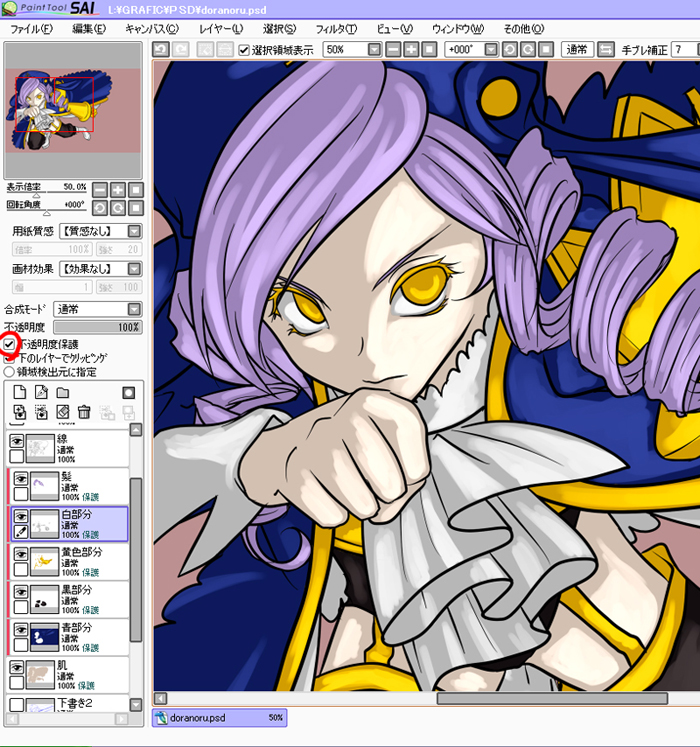700x747 pixels.
Task: Click the pen icon on 白部分 layer
Action: [21, 532]
